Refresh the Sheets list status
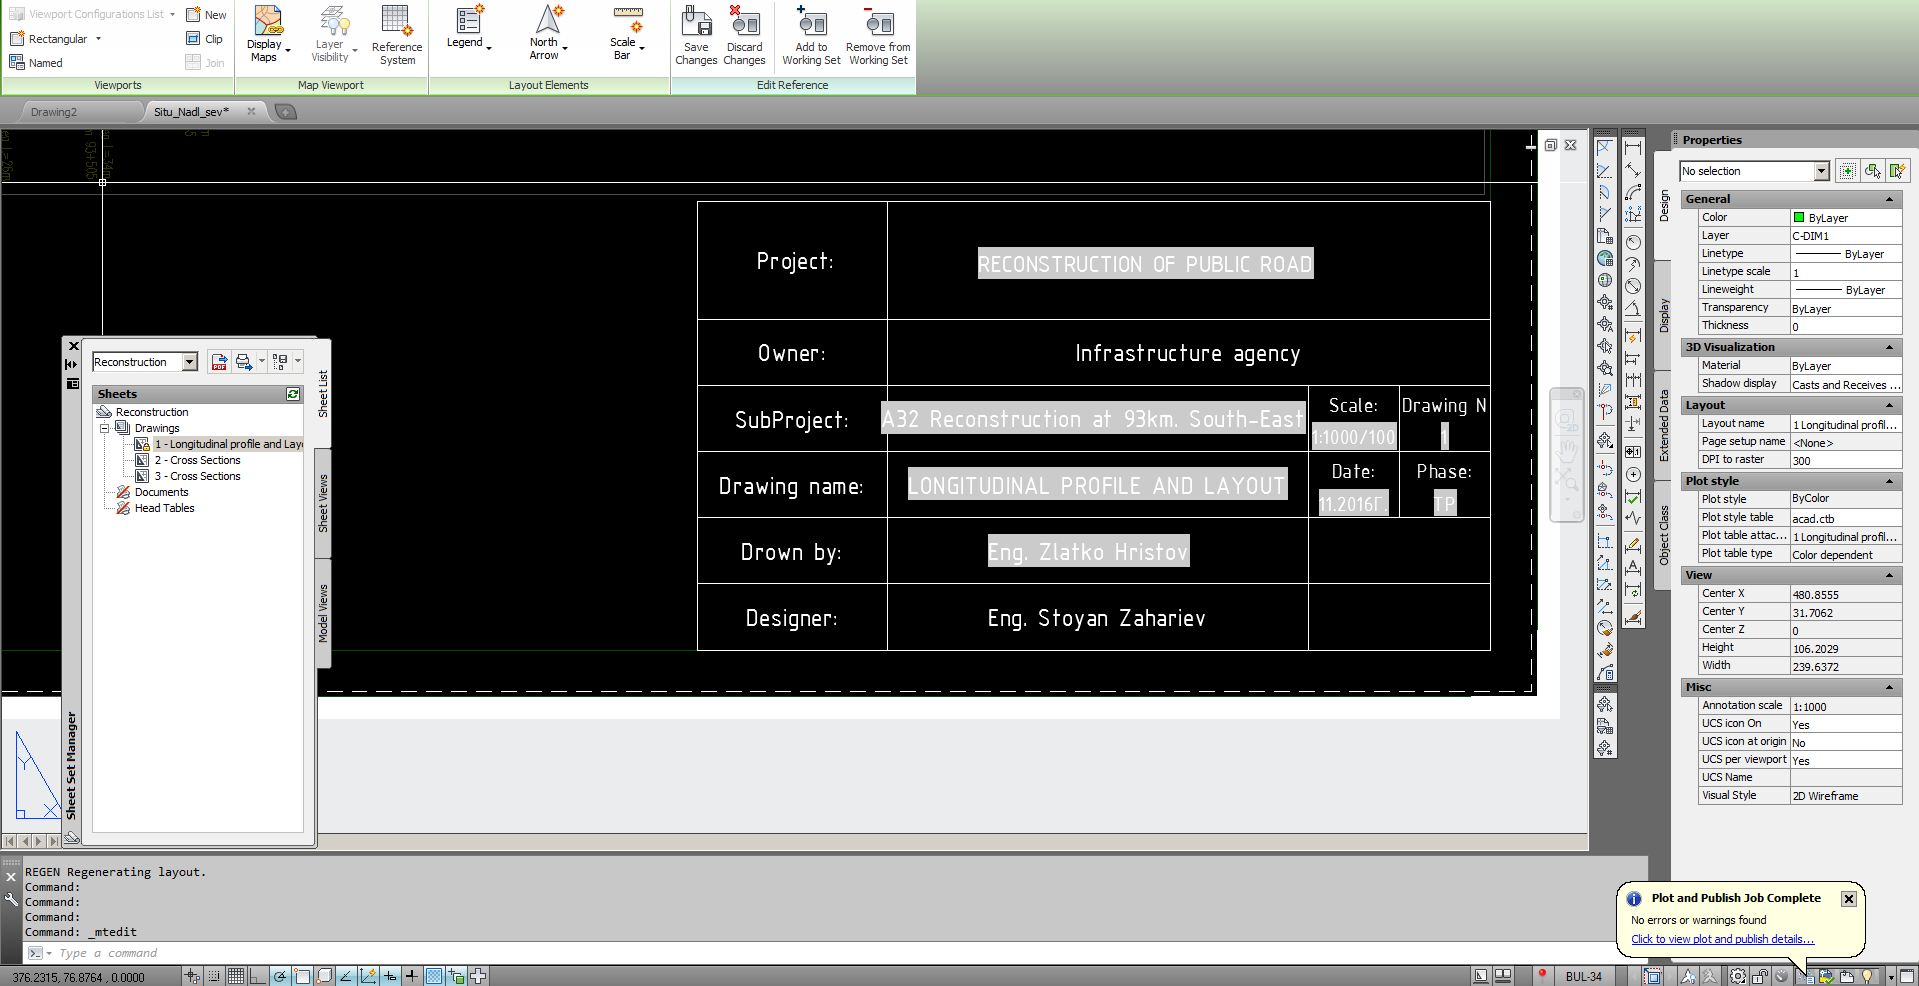Image resolution: width=1919 pixels, height=986 pixels. [x=293, y=394]
